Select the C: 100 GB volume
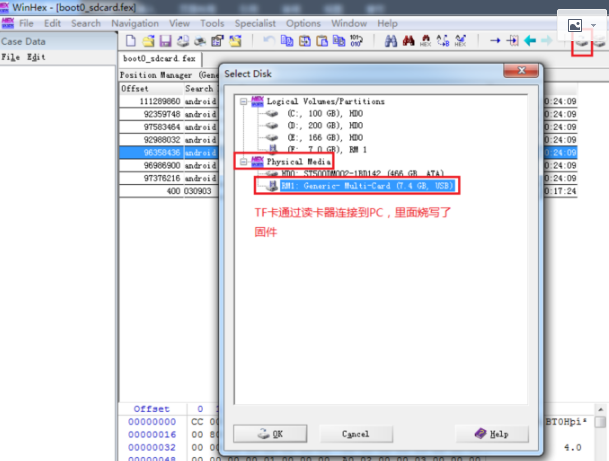 [325, 113]
